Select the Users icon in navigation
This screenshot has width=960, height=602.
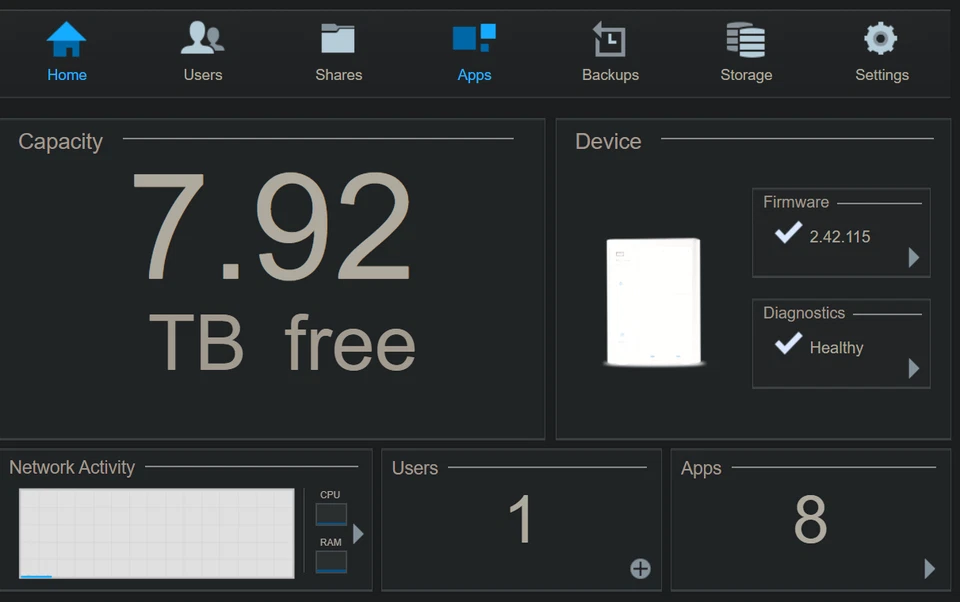(203, 40)
